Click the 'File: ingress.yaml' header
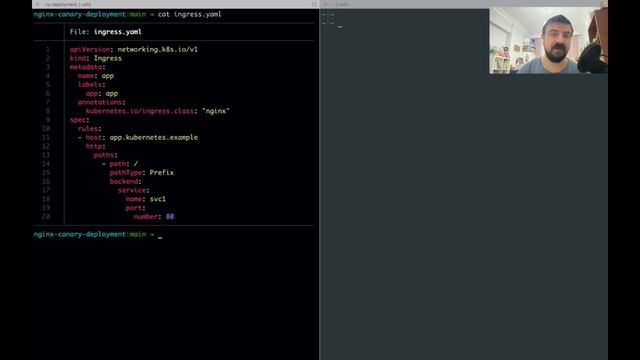 (x=105, y=32)
